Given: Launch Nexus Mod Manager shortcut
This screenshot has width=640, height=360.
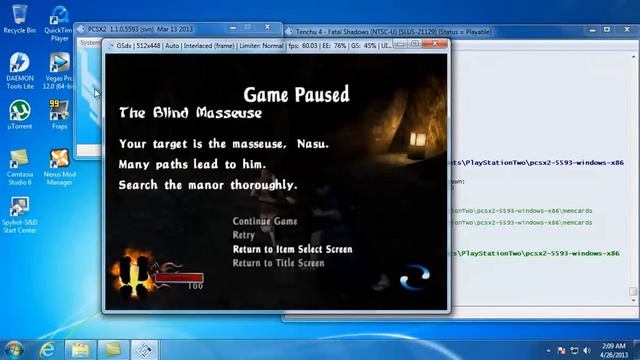Looking at the screenshot, I should [x=59, y=167].
